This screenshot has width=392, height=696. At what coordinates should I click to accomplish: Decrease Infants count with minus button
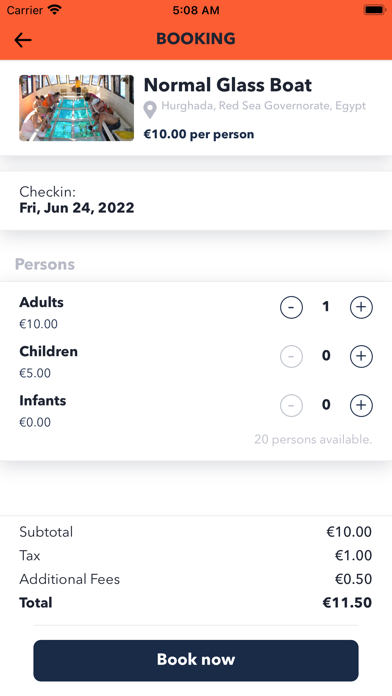coord(291,405)
